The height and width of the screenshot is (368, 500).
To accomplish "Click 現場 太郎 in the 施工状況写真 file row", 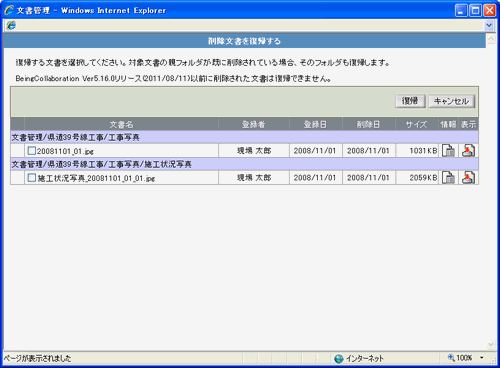I will tap(254, 178).
